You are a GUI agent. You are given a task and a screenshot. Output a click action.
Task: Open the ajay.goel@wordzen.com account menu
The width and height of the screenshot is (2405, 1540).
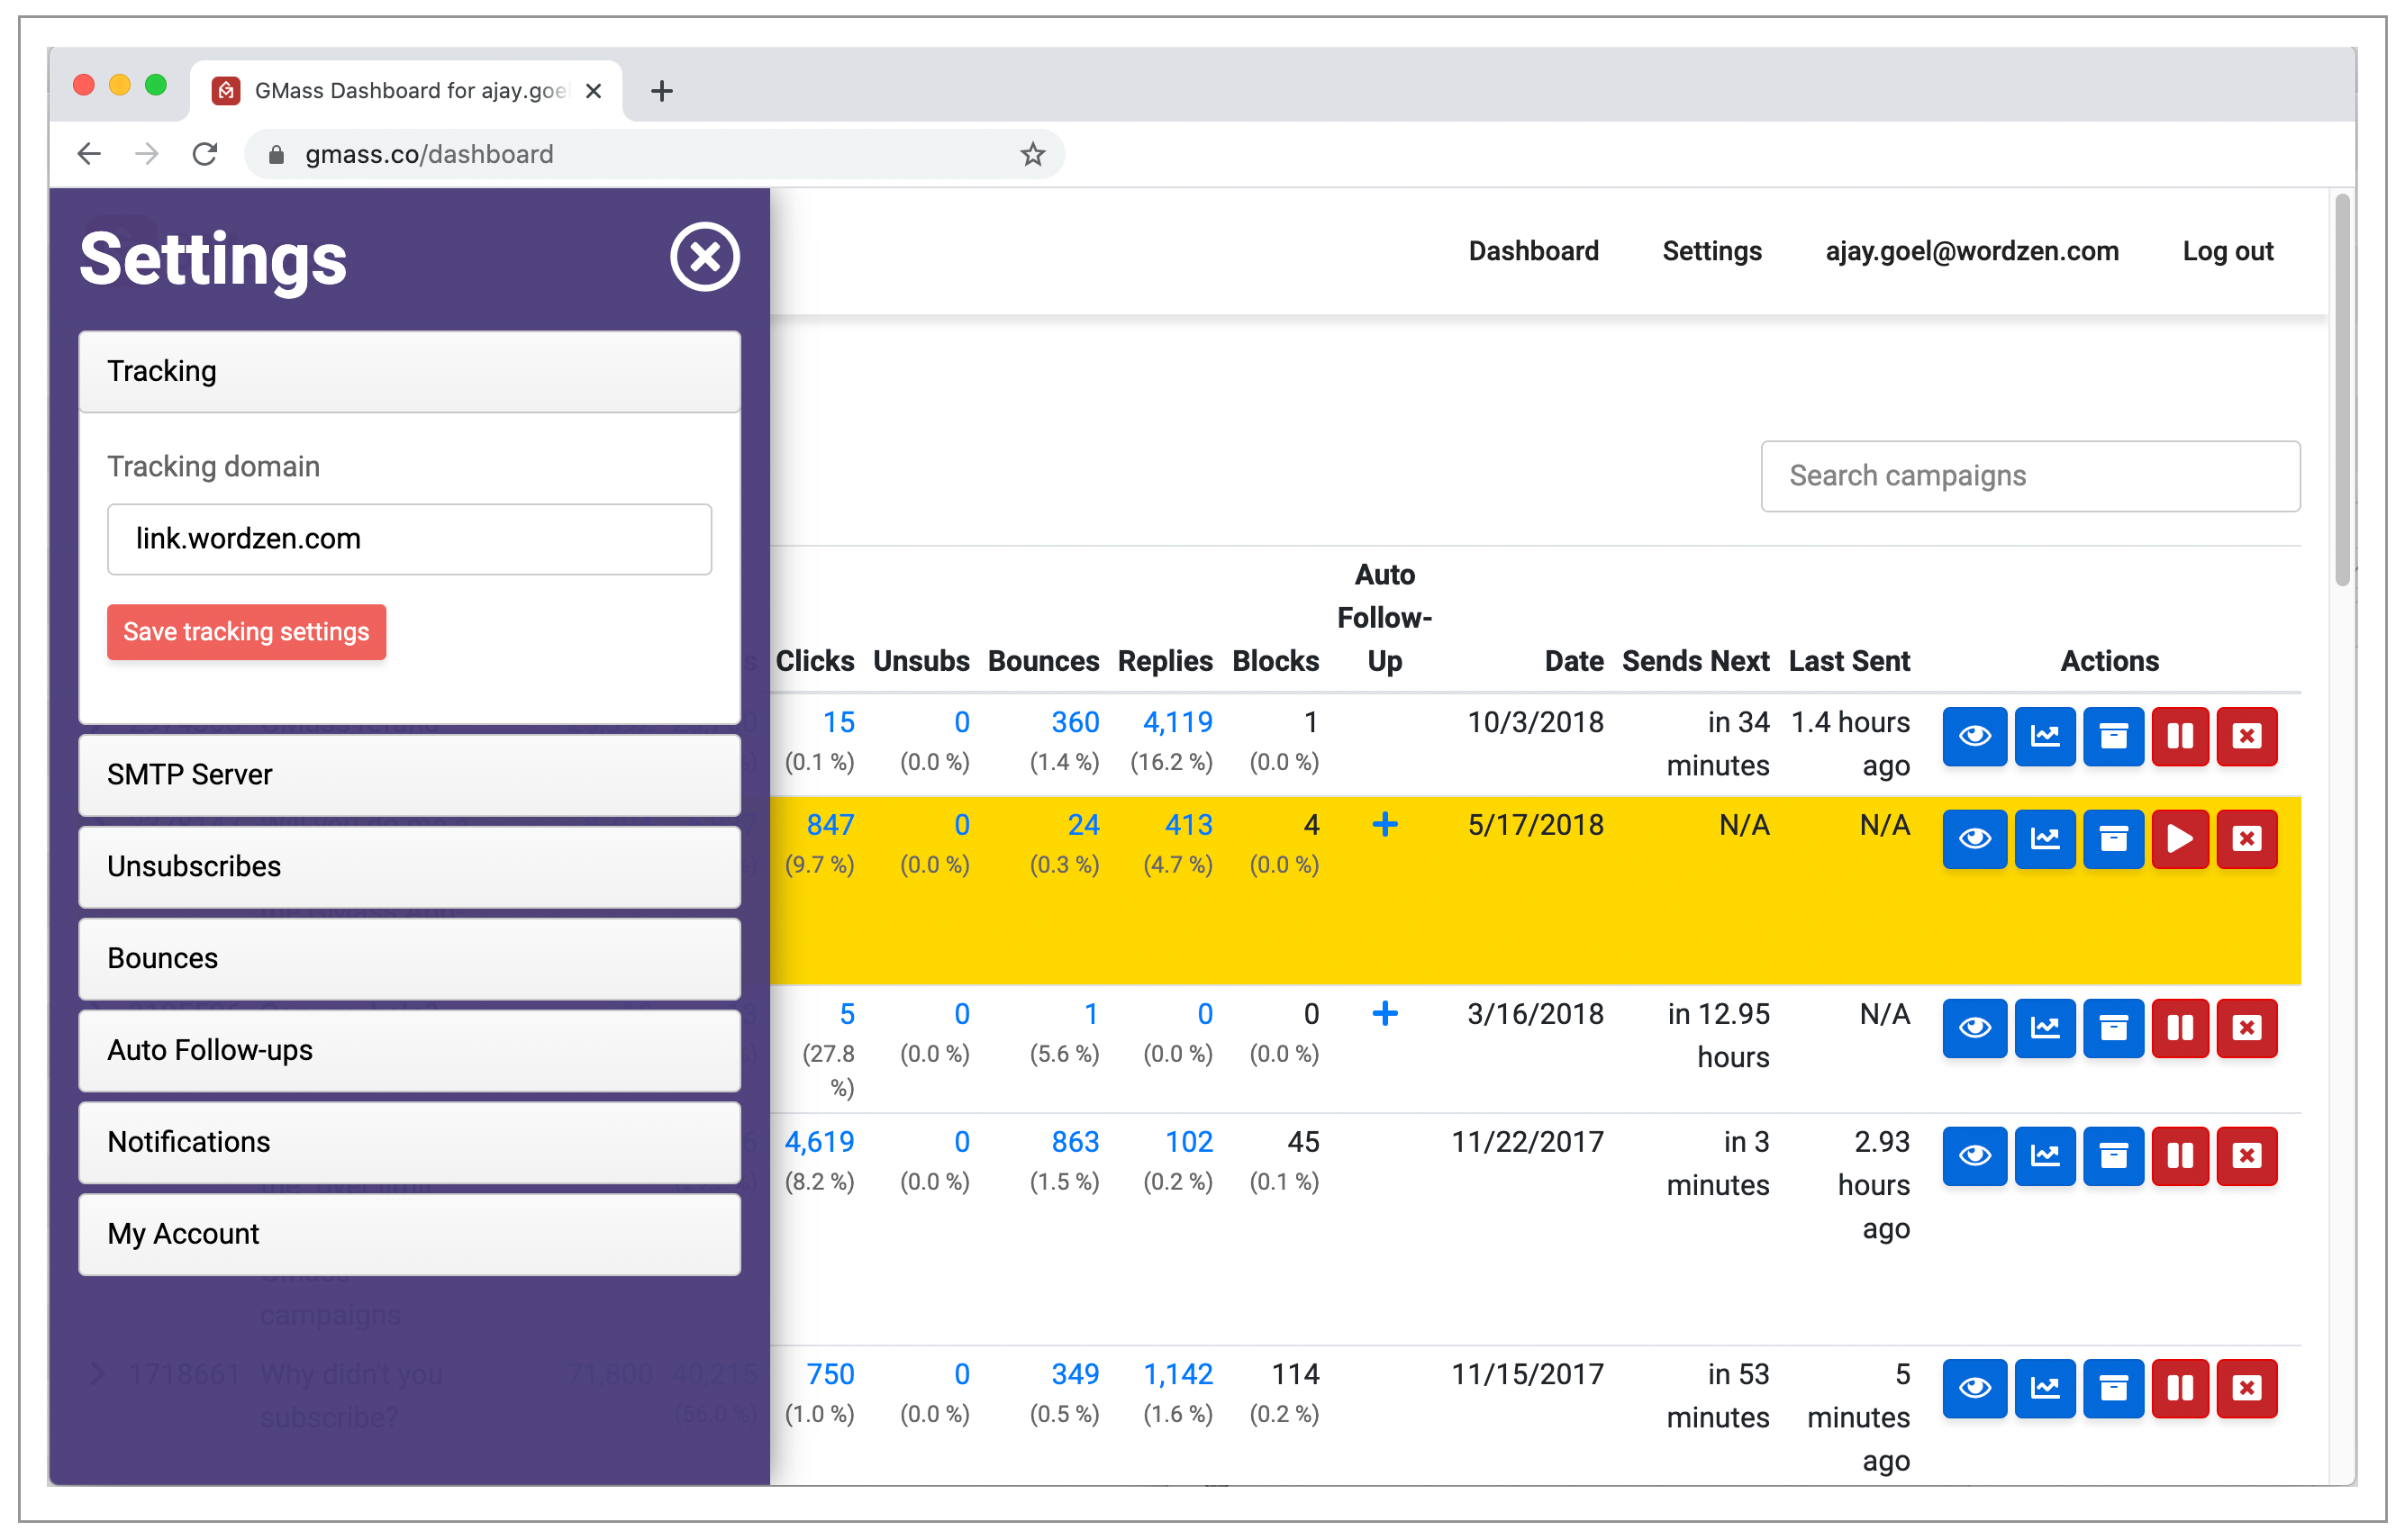1971,251
